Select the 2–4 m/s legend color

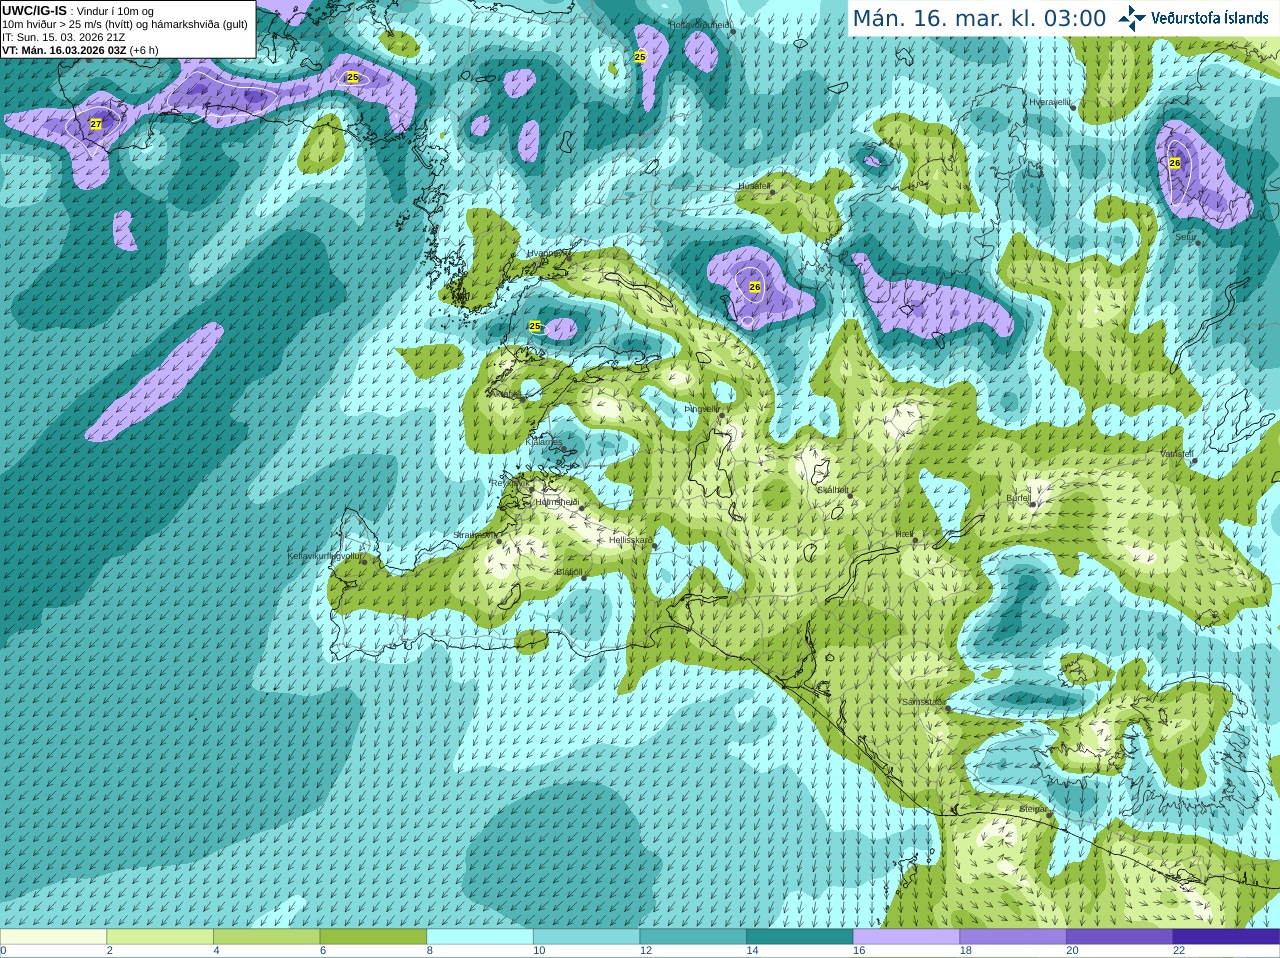tap(160, 937)
